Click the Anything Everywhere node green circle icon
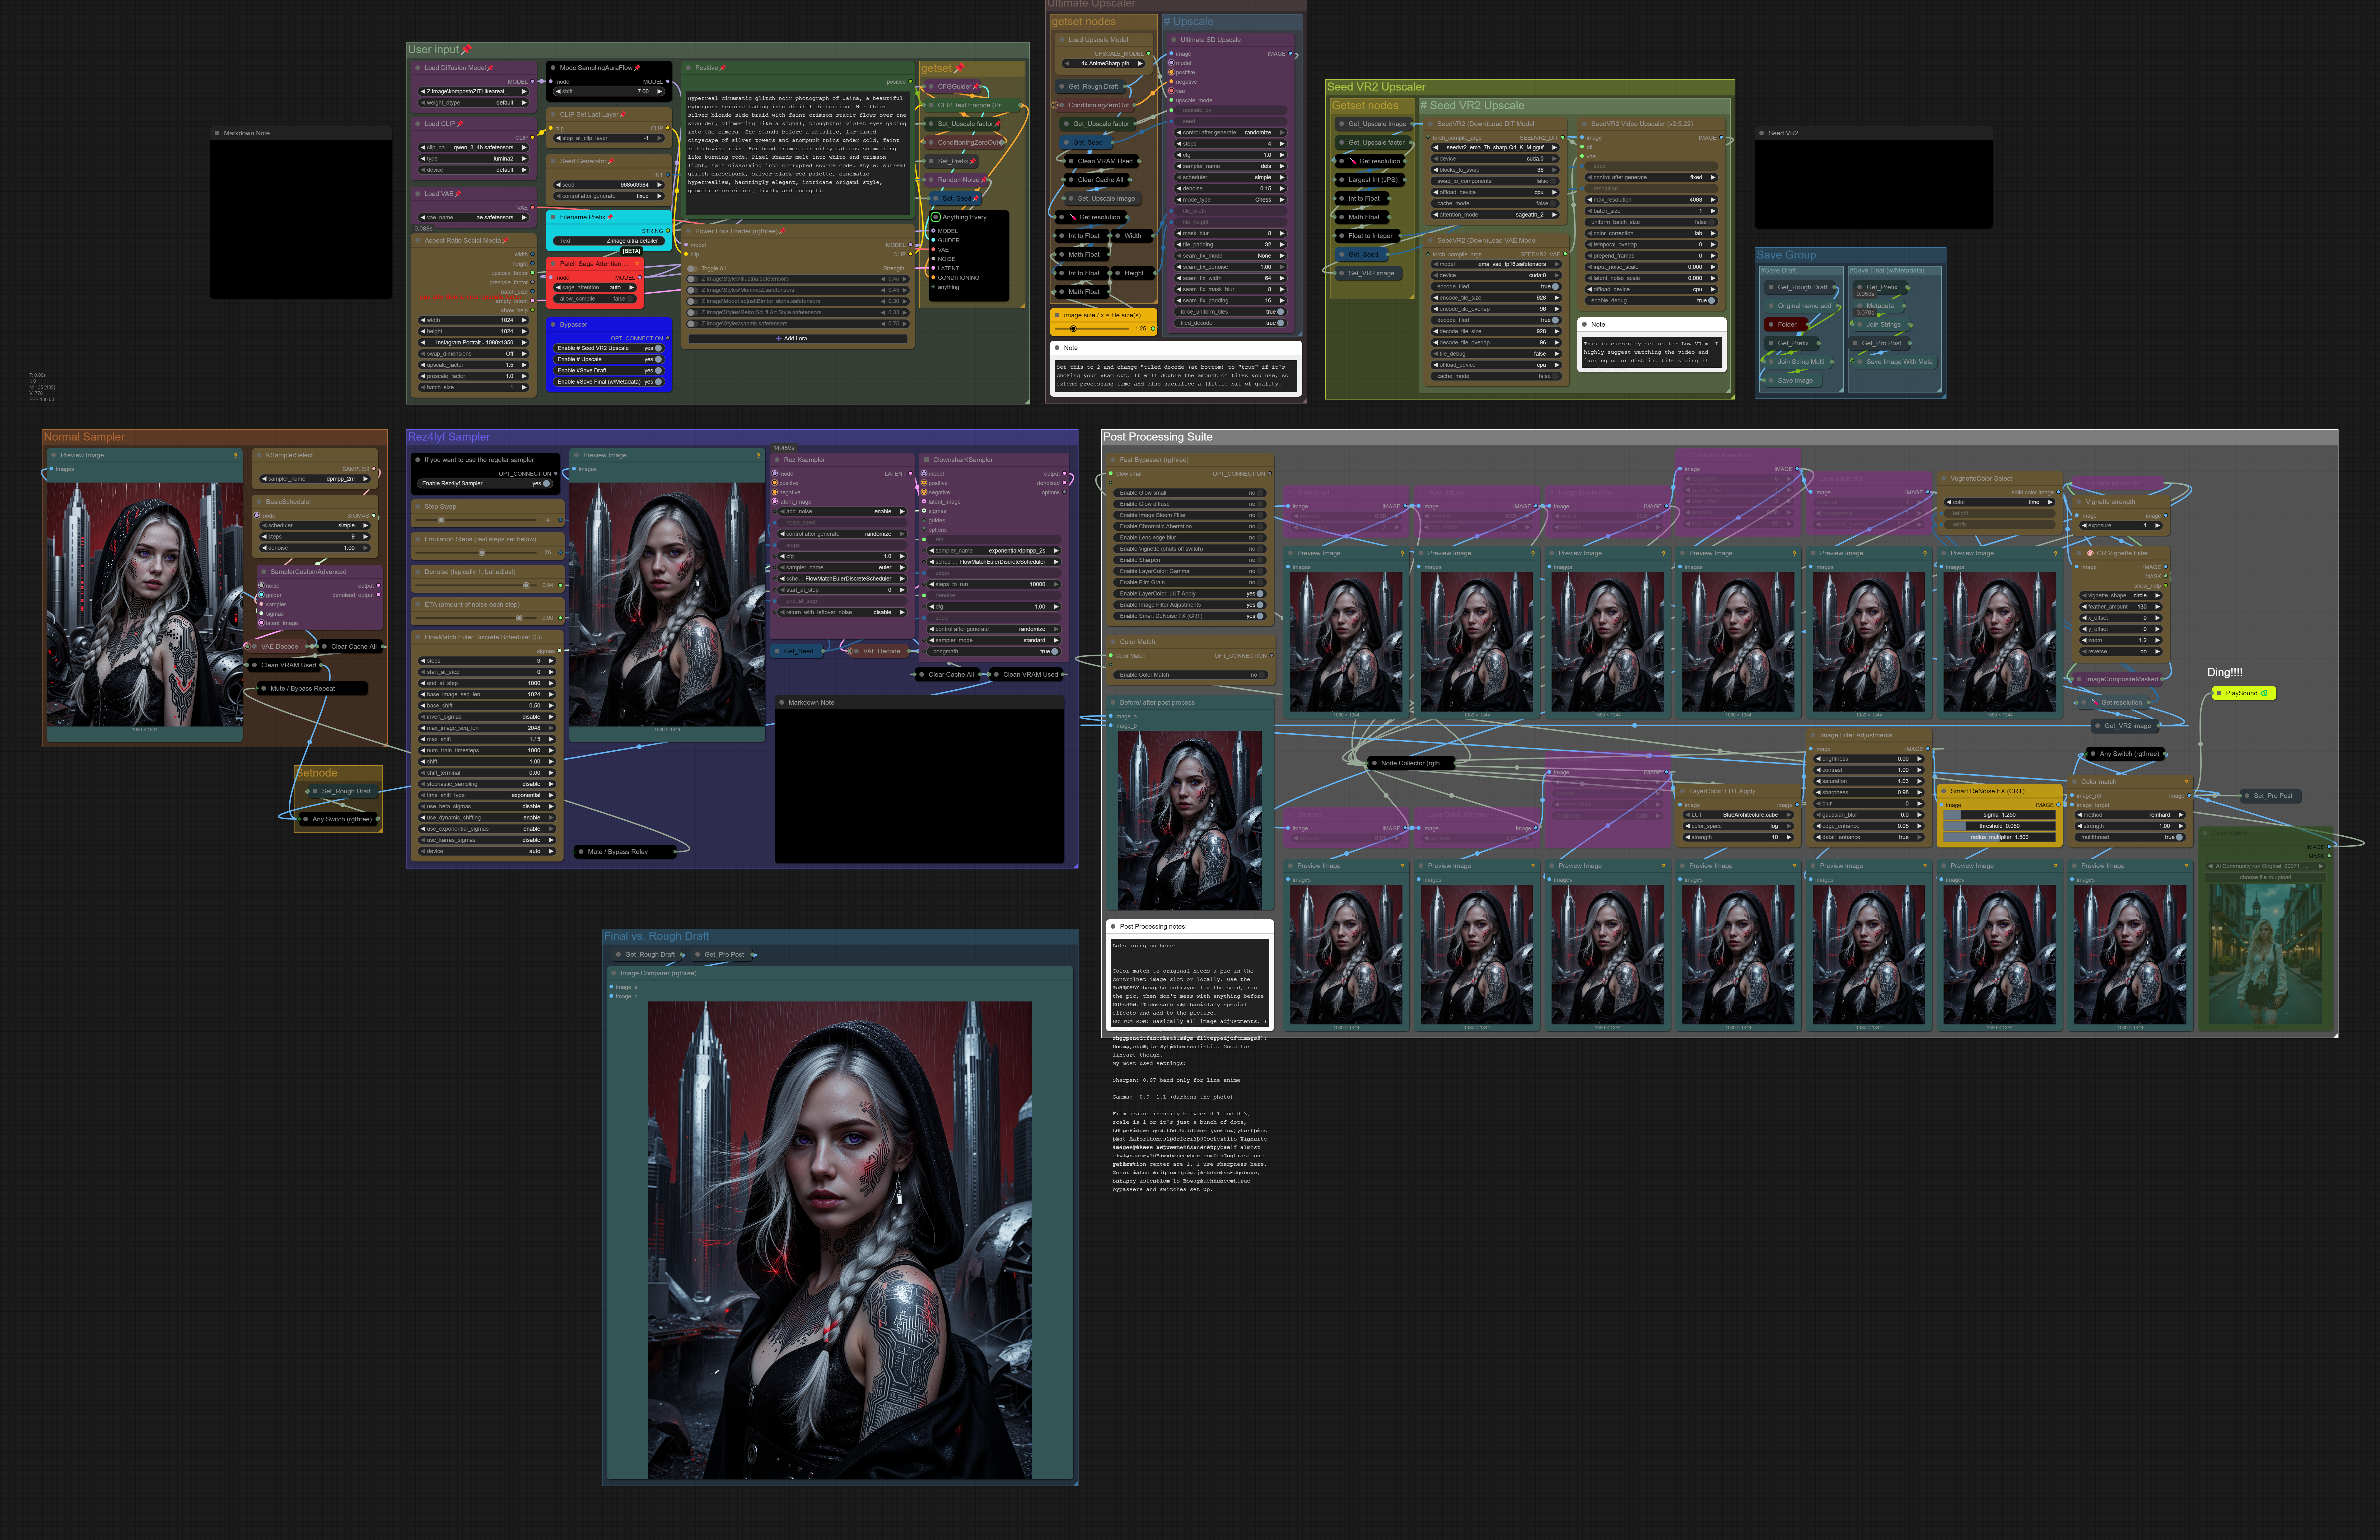This screenshot has height=1540, width=2380. click(935, 217)
